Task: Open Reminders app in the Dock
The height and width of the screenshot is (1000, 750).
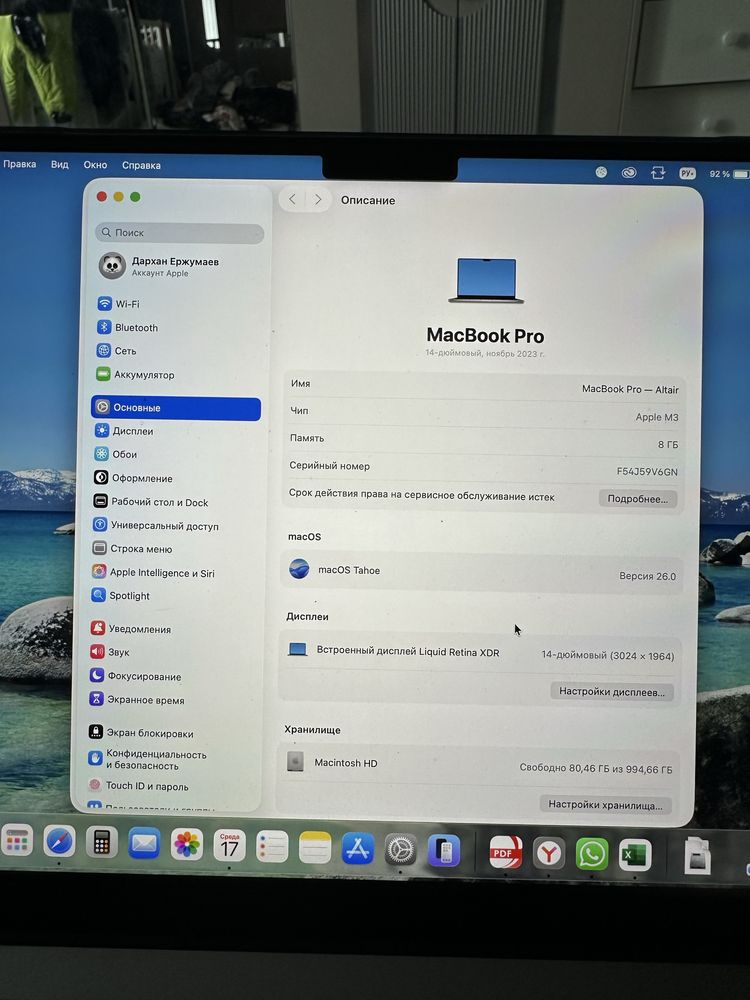Action: click(272, 847)
